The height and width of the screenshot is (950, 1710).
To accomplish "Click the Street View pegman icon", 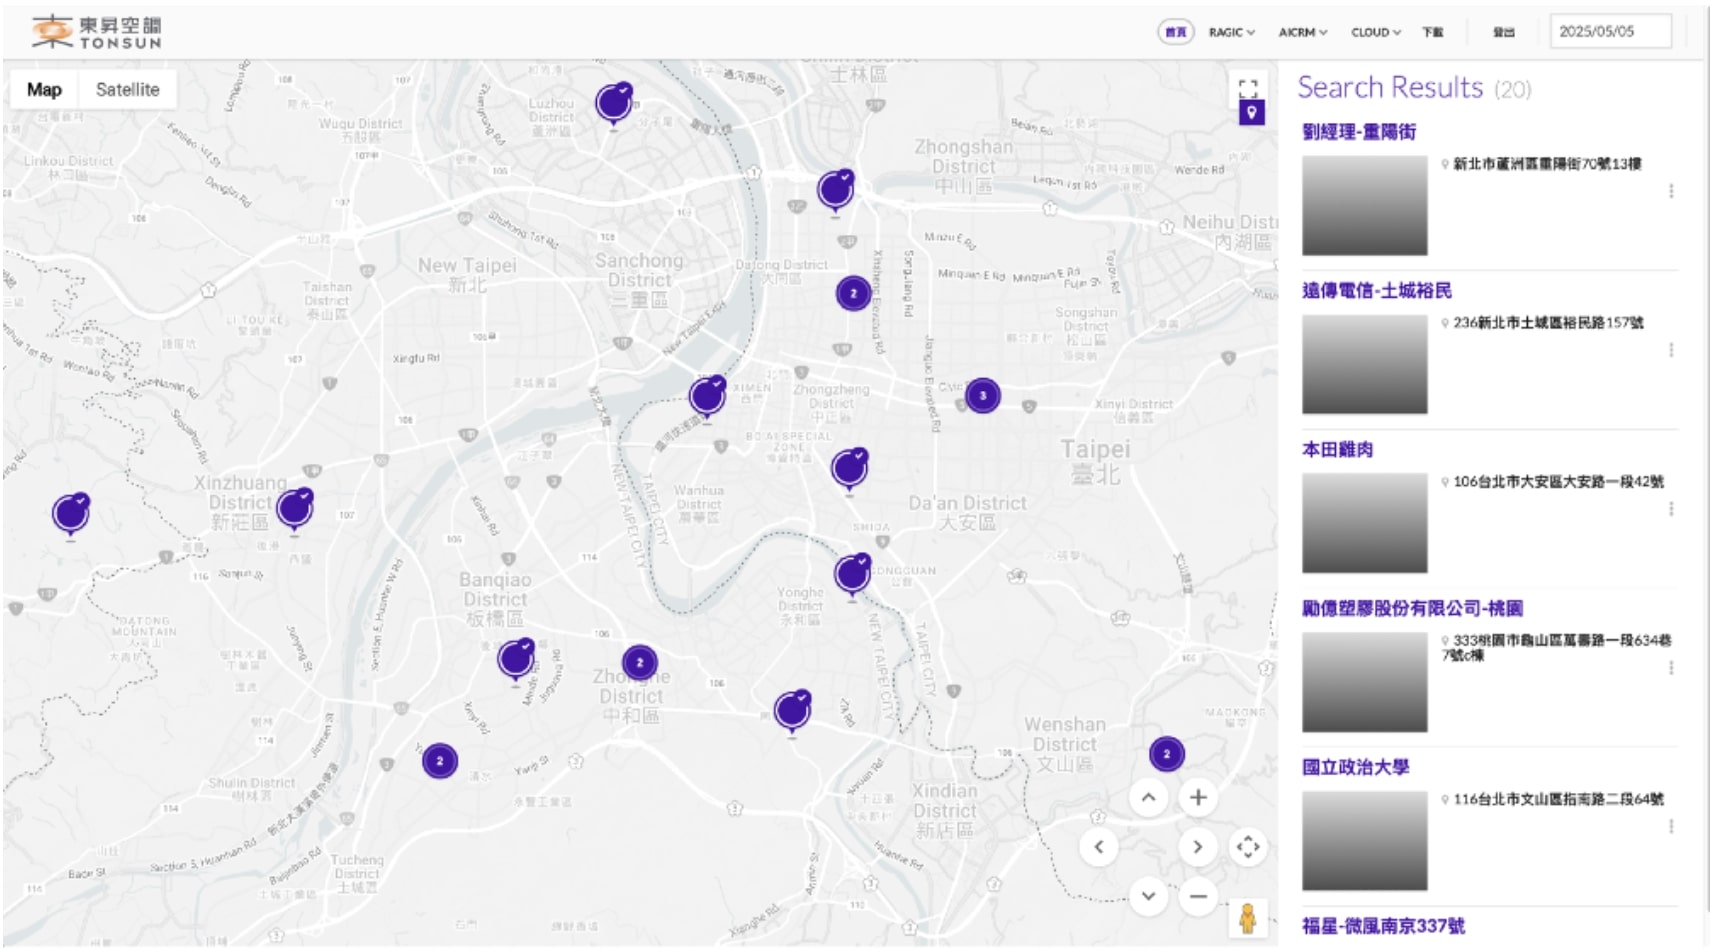I will [1247, 918].
